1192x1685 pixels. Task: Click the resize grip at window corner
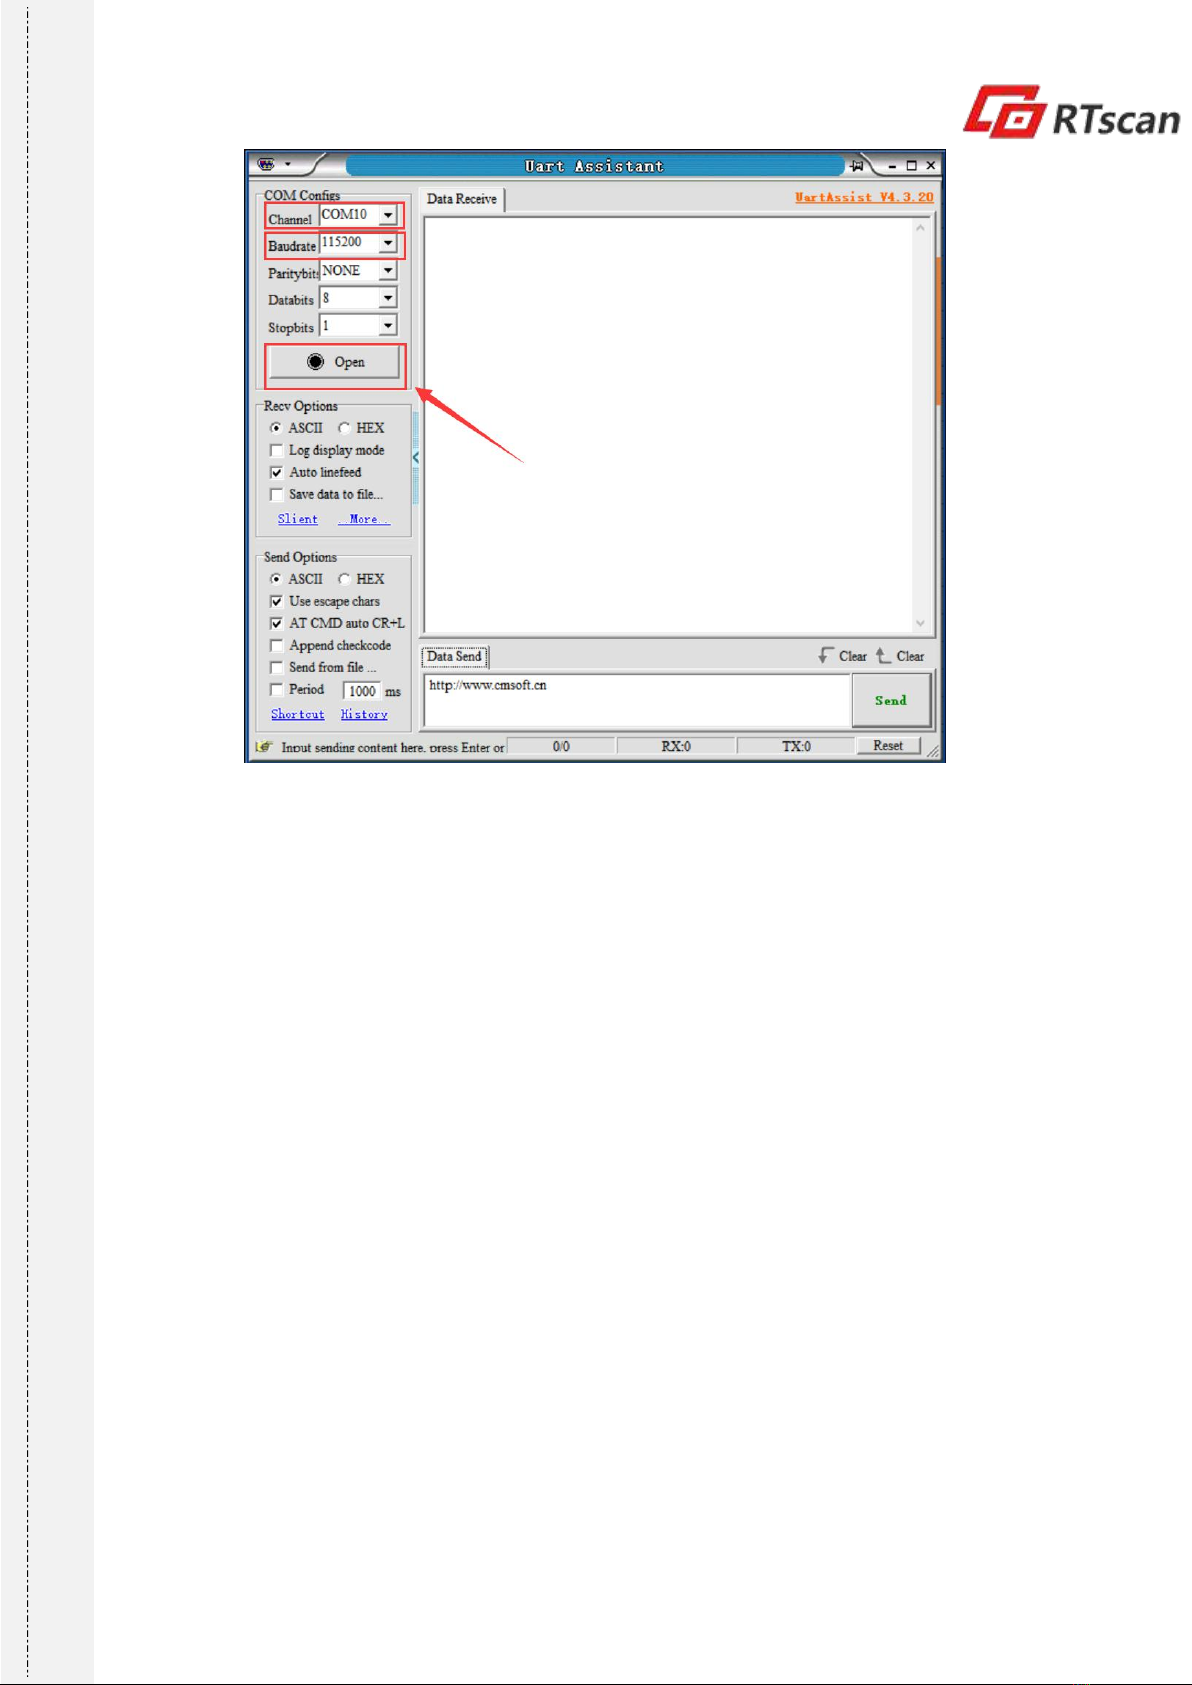pos(933,751)
